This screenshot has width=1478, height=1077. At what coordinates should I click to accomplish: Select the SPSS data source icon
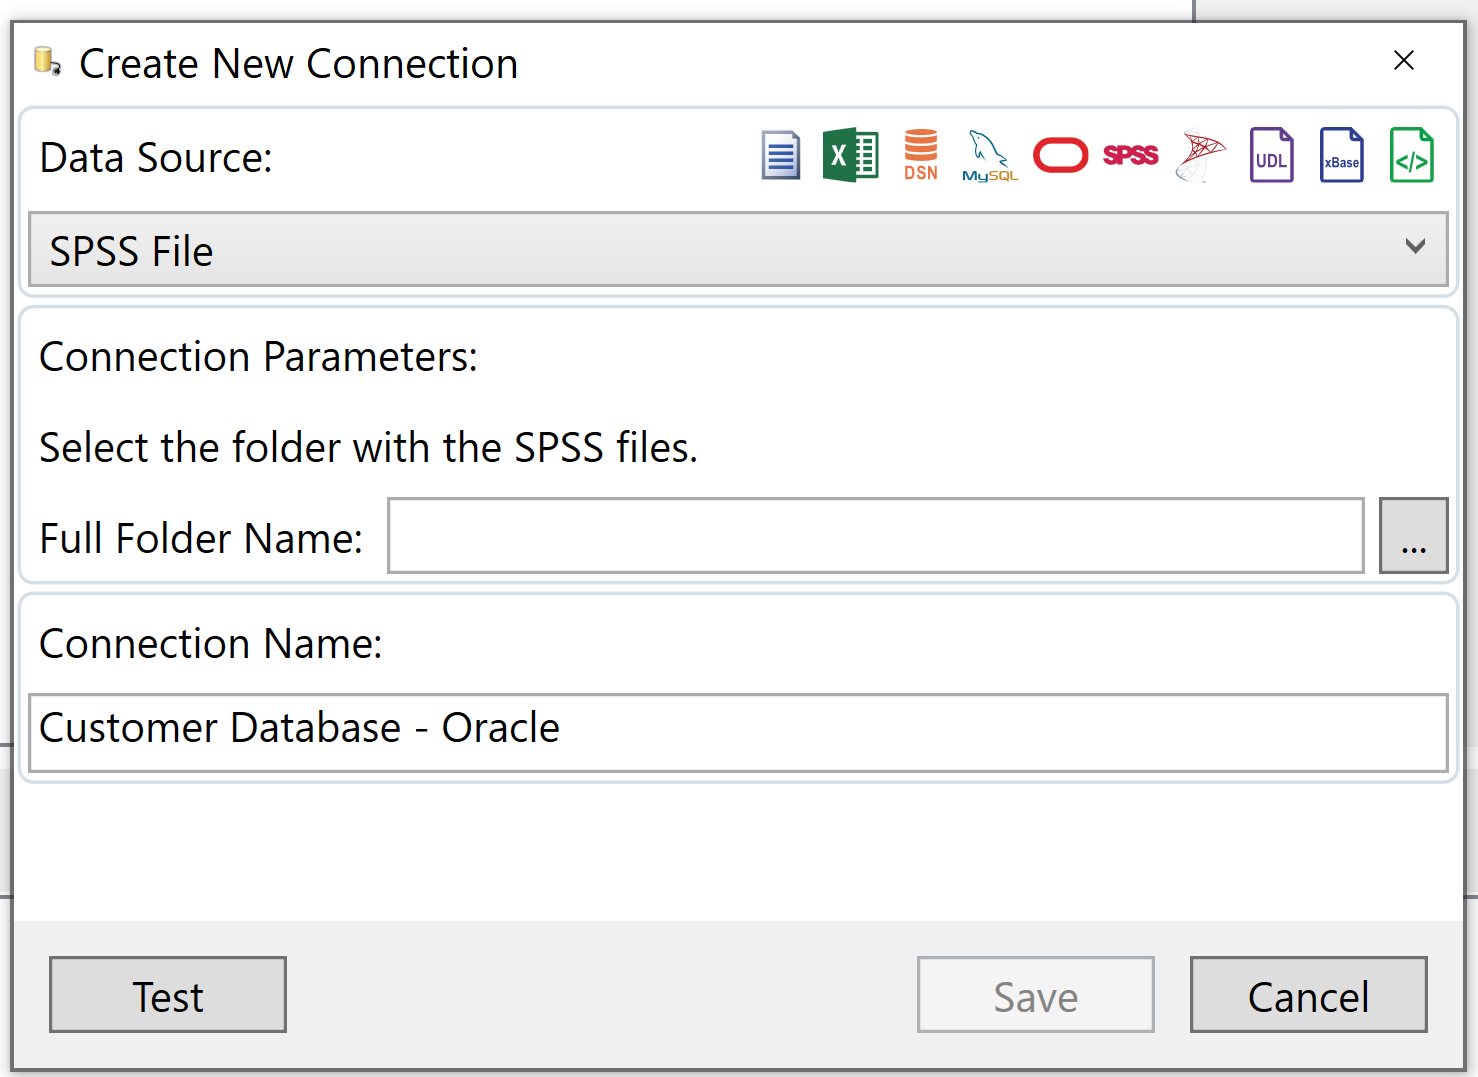coord(1130,155)
